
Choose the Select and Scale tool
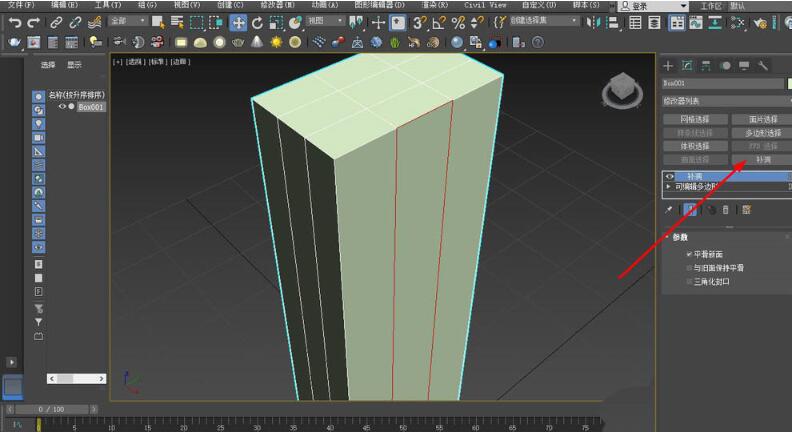(x=276, y=23)
